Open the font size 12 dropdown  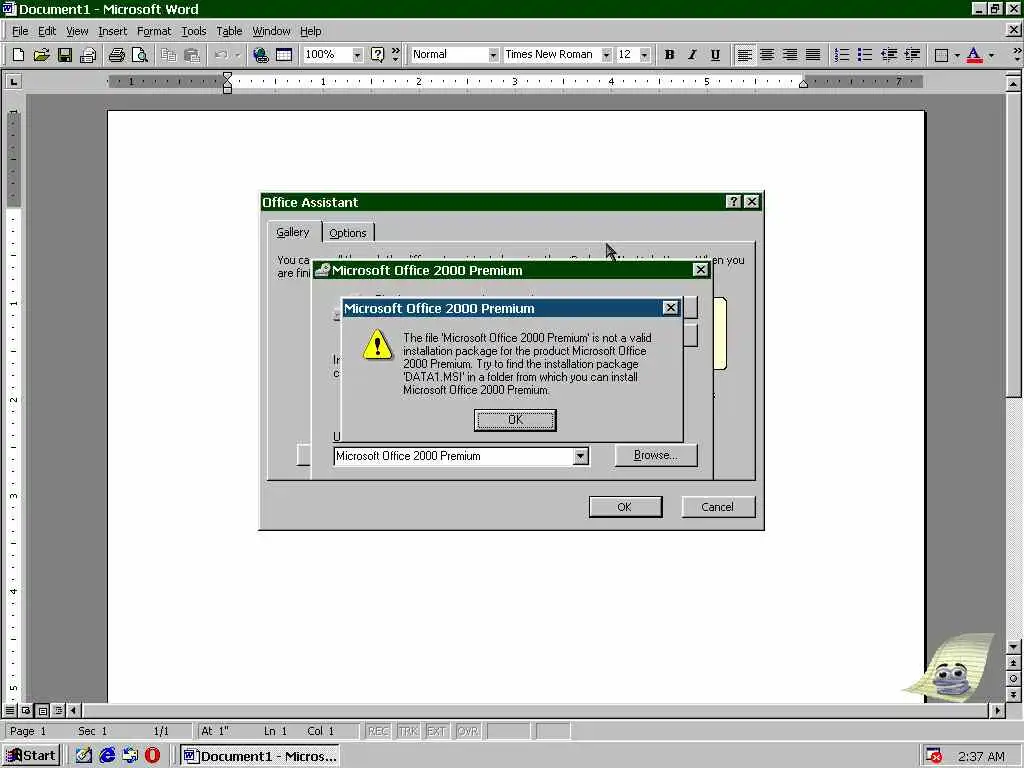click(x=645, y=55)
